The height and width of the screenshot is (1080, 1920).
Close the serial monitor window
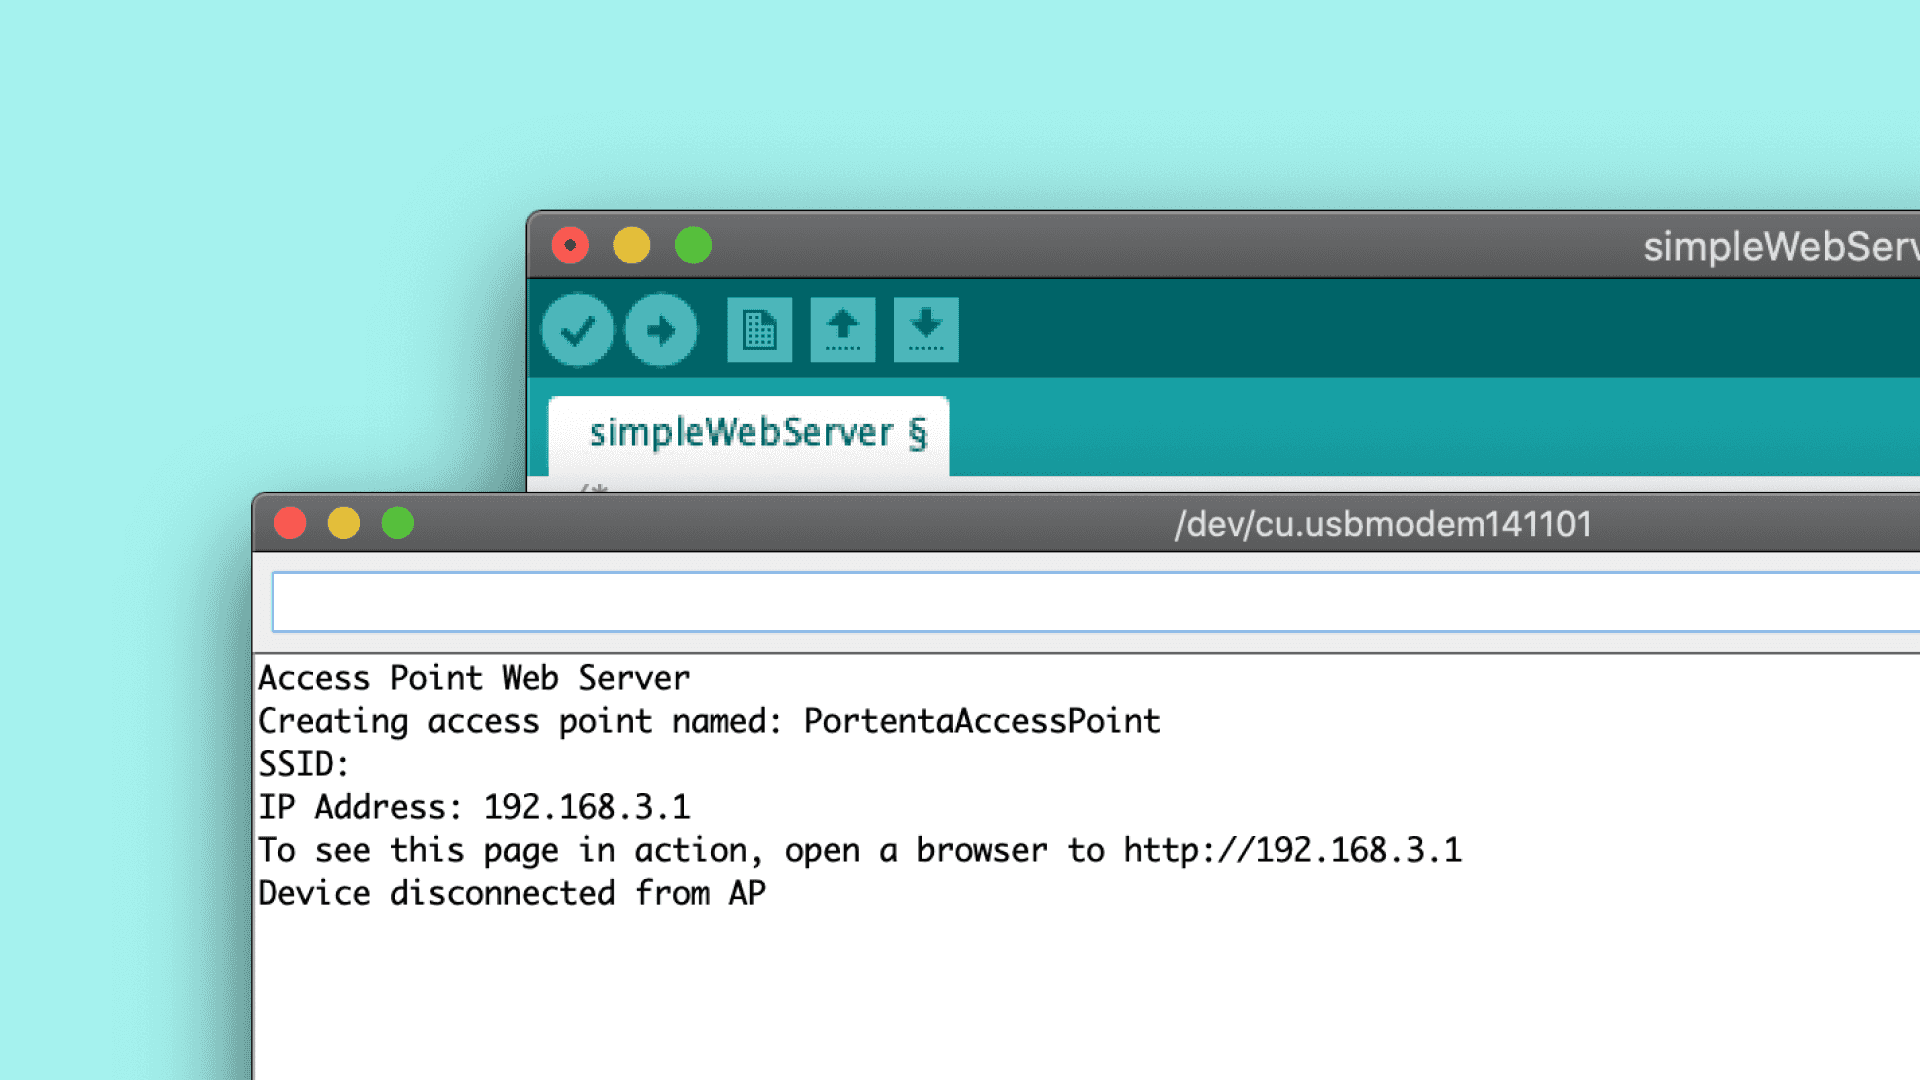pos(290,523)
